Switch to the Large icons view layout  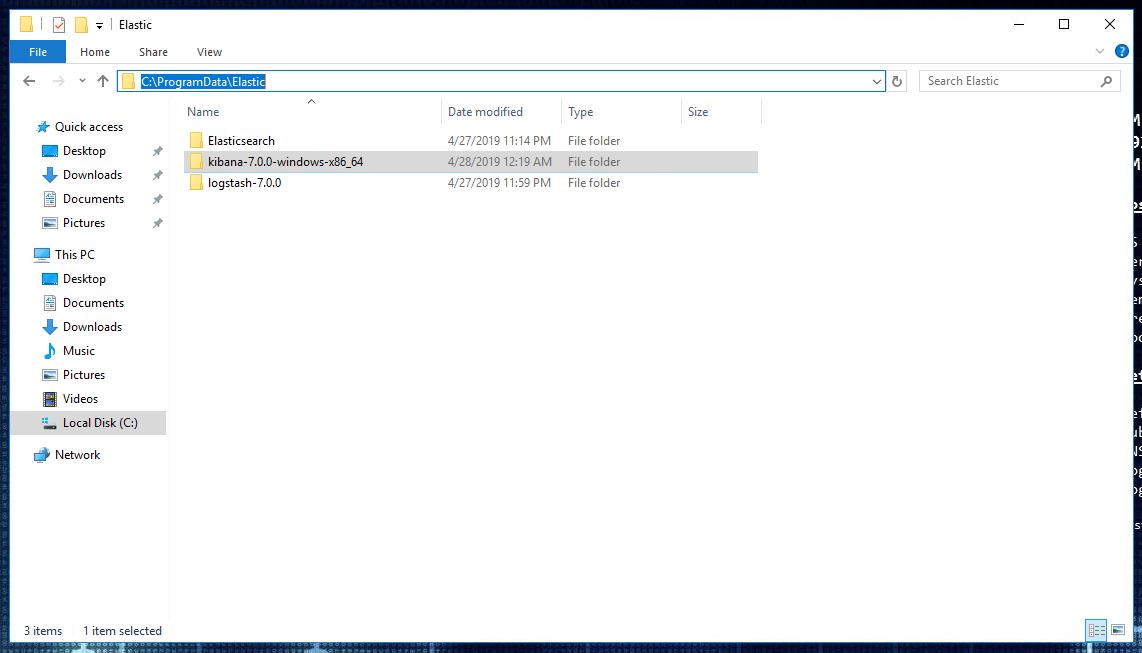(x=1118, y=630)
